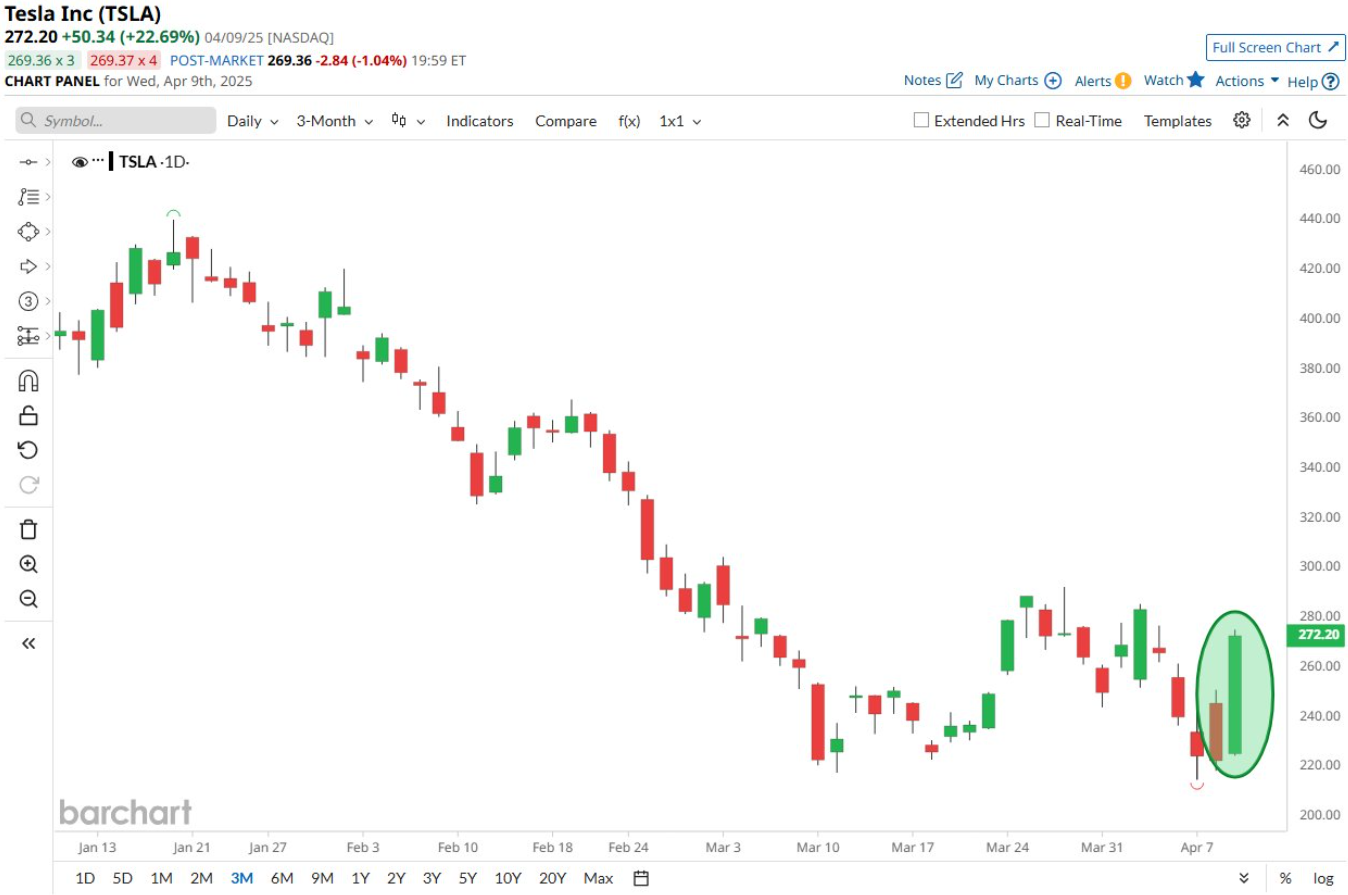Select the 1M time range tab
The image size is (1348, 895).
click(x=161, y=878)
